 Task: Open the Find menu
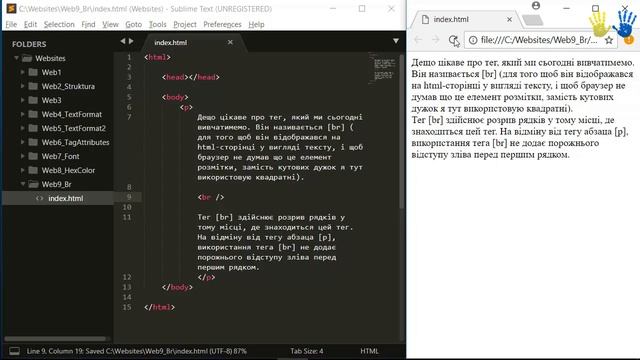tap(88, 24)
